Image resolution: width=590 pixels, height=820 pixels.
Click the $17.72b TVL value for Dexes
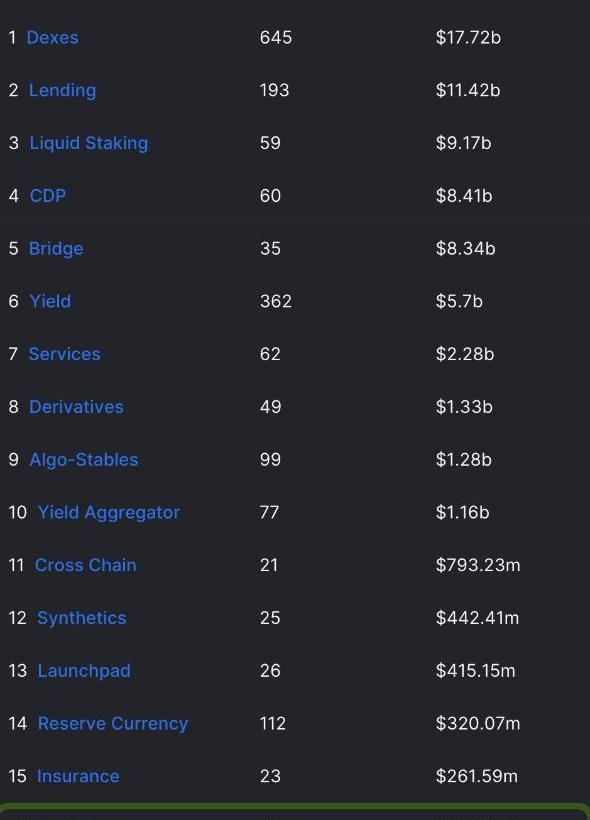(468, 38)
